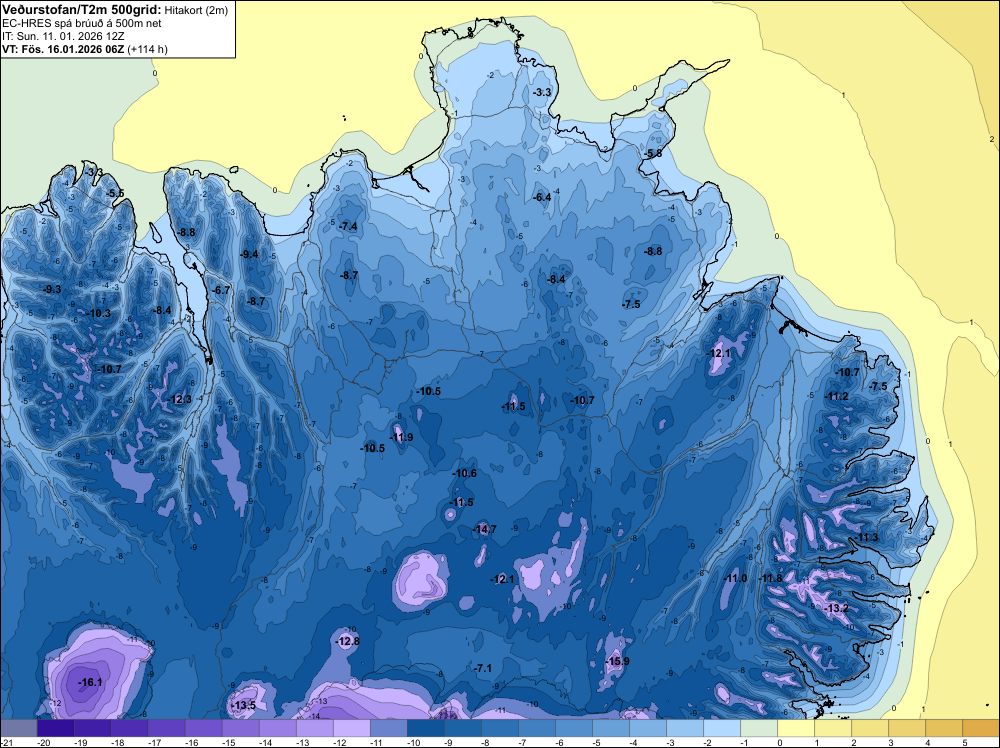Click the -7.4 temperature value
1000x748 pixels.
click(348, 226)
